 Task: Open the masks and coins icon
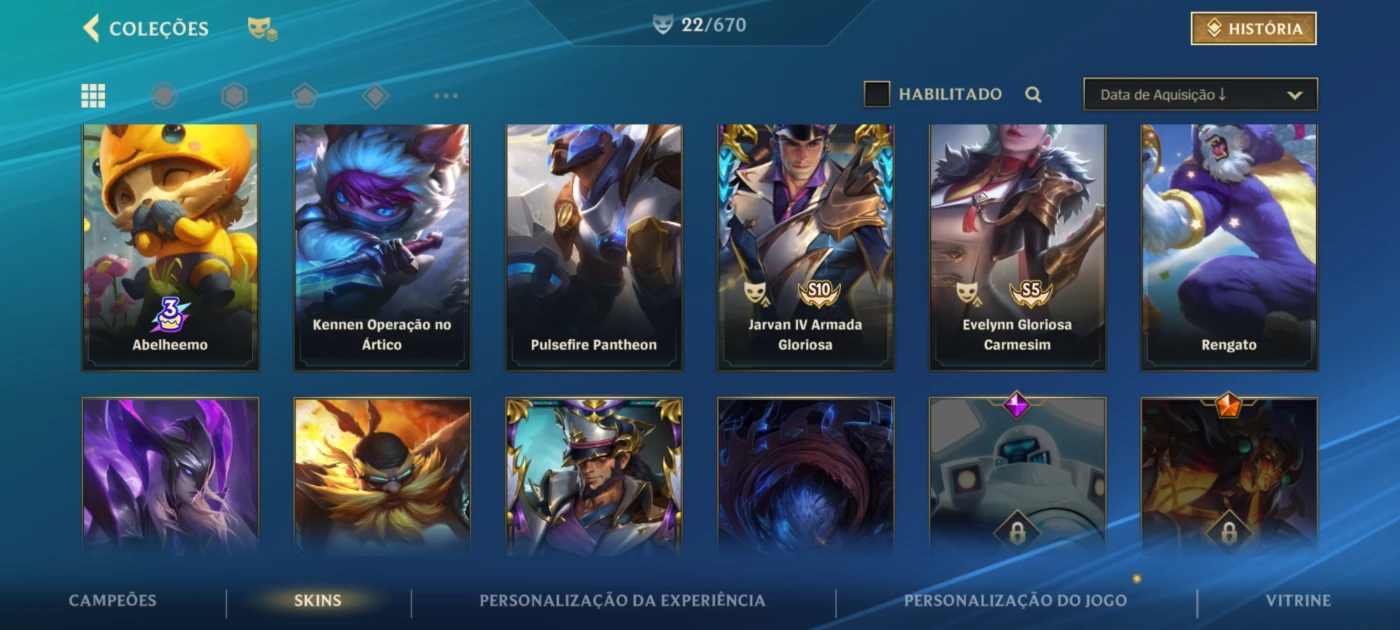pos(262,29)
